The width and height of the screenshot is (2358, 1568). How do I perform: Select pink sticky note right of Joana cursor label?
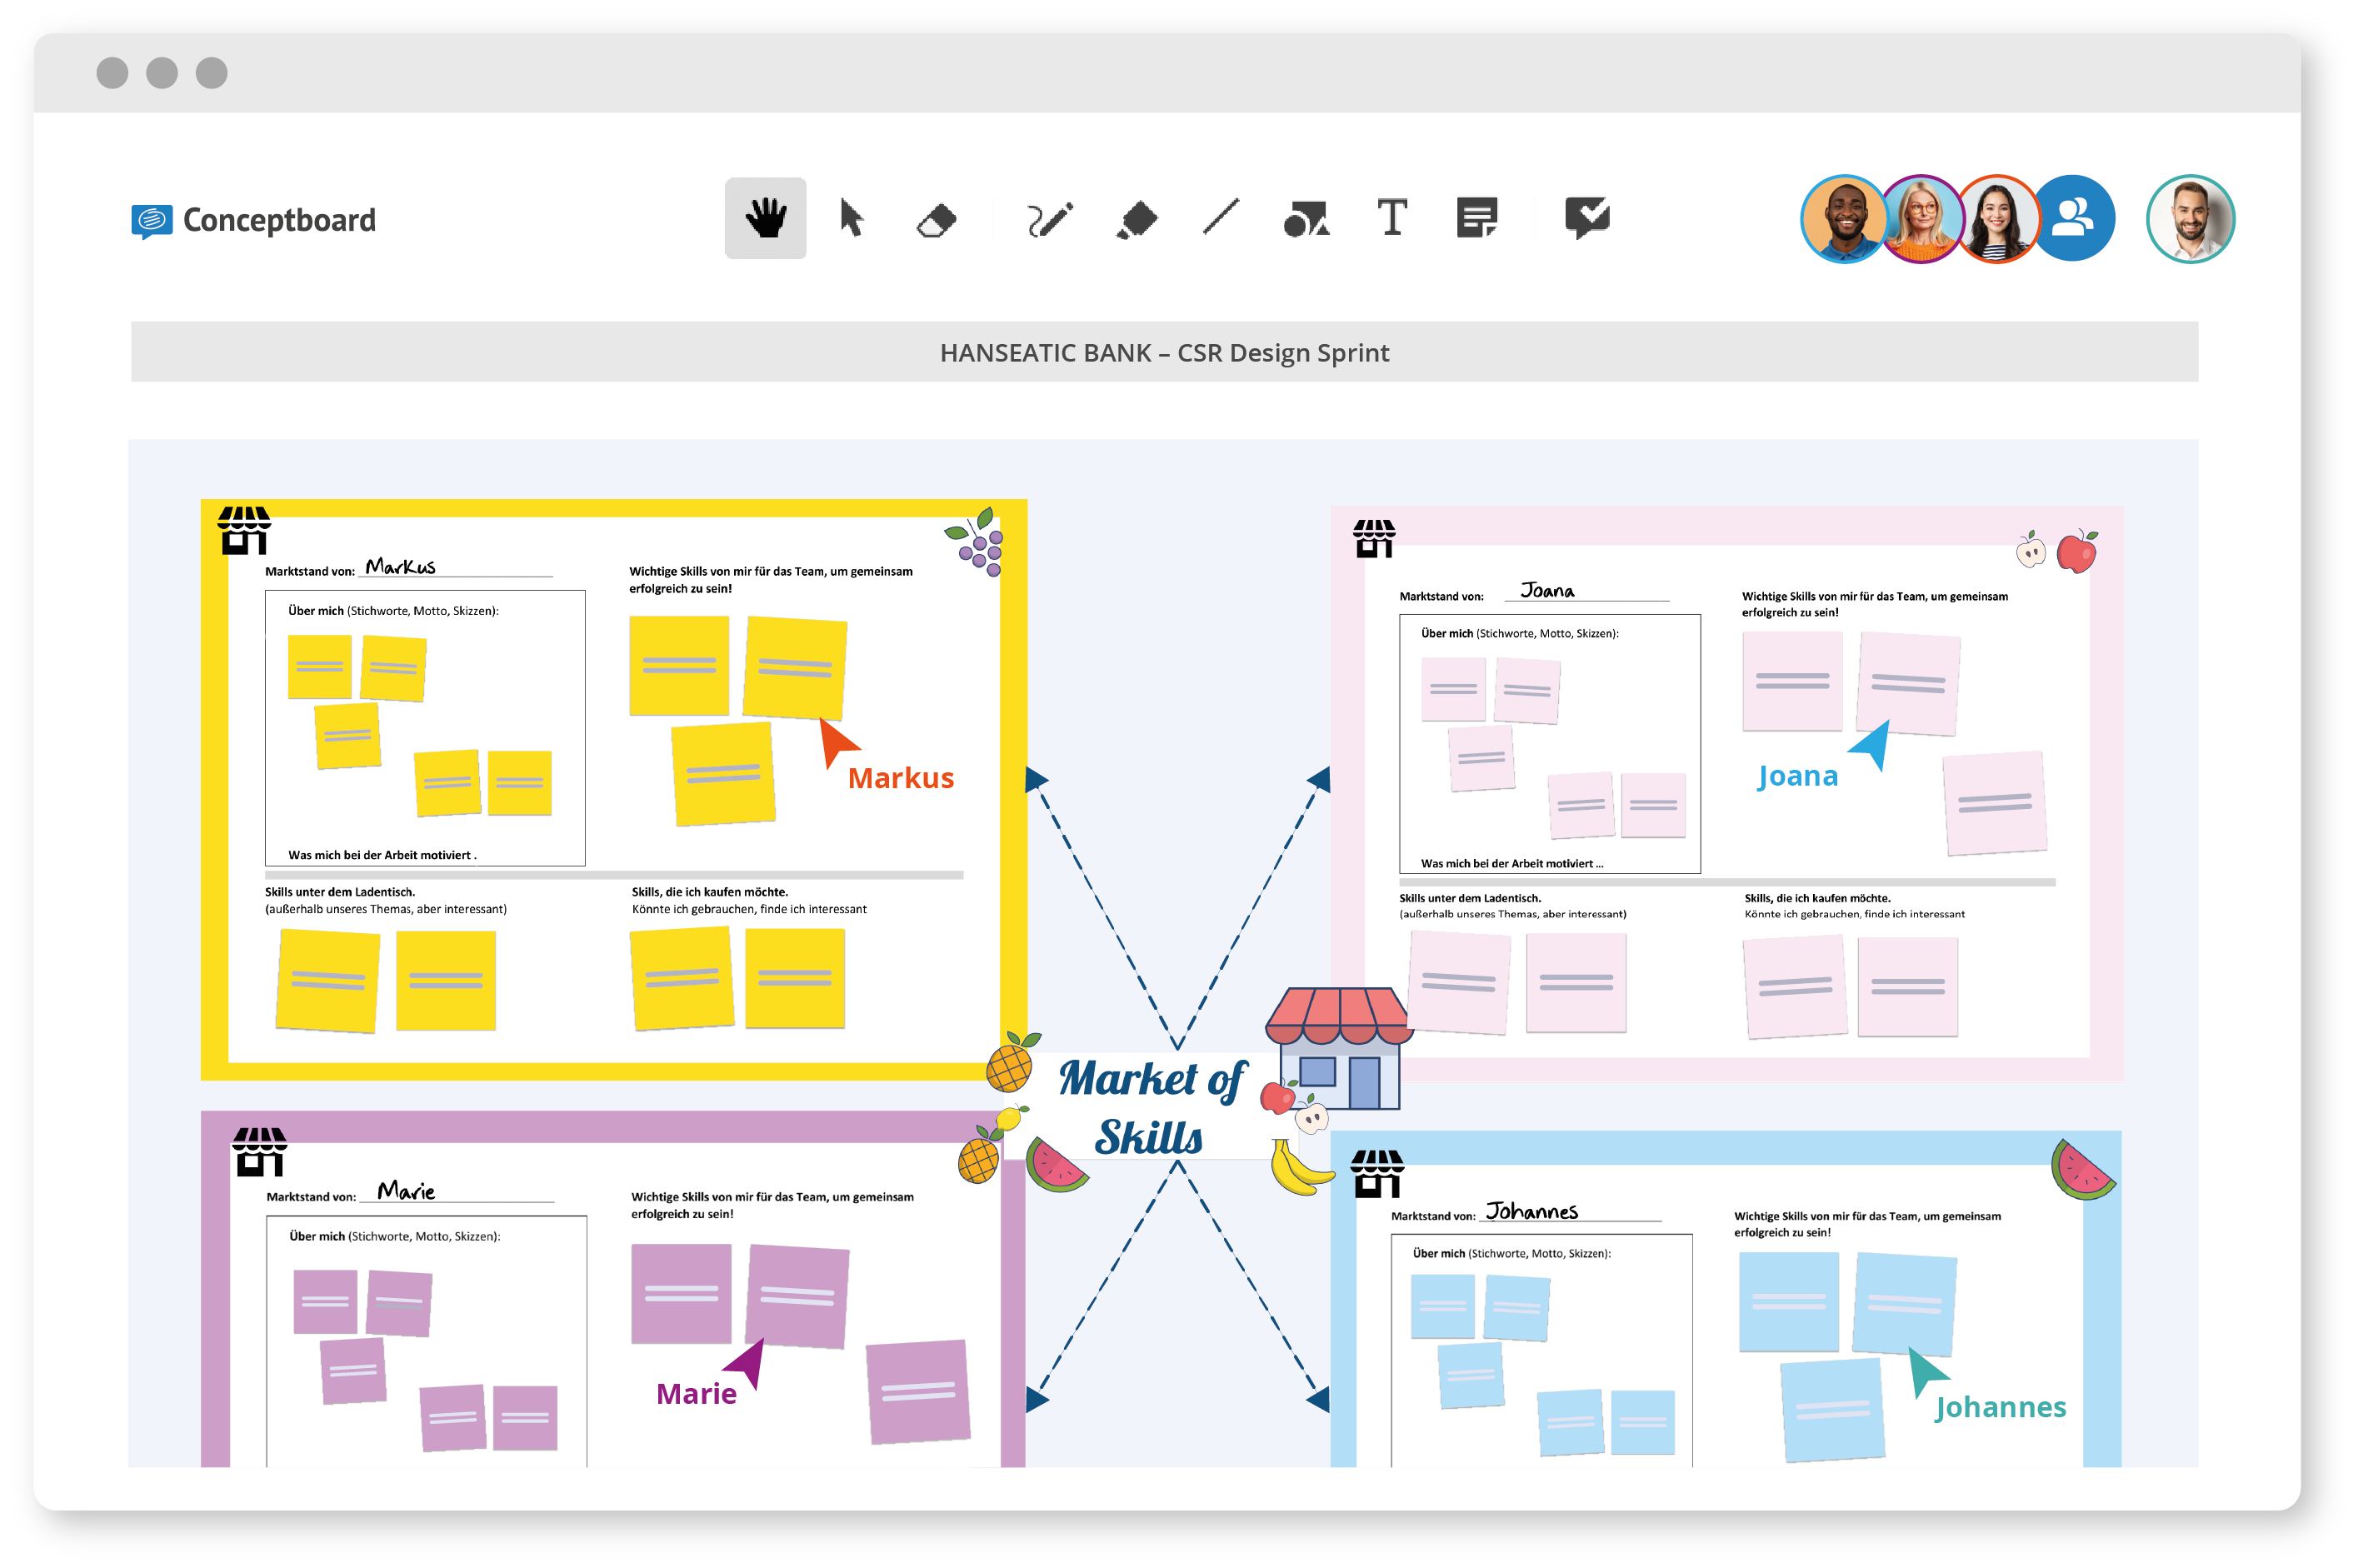[1994, 803]
